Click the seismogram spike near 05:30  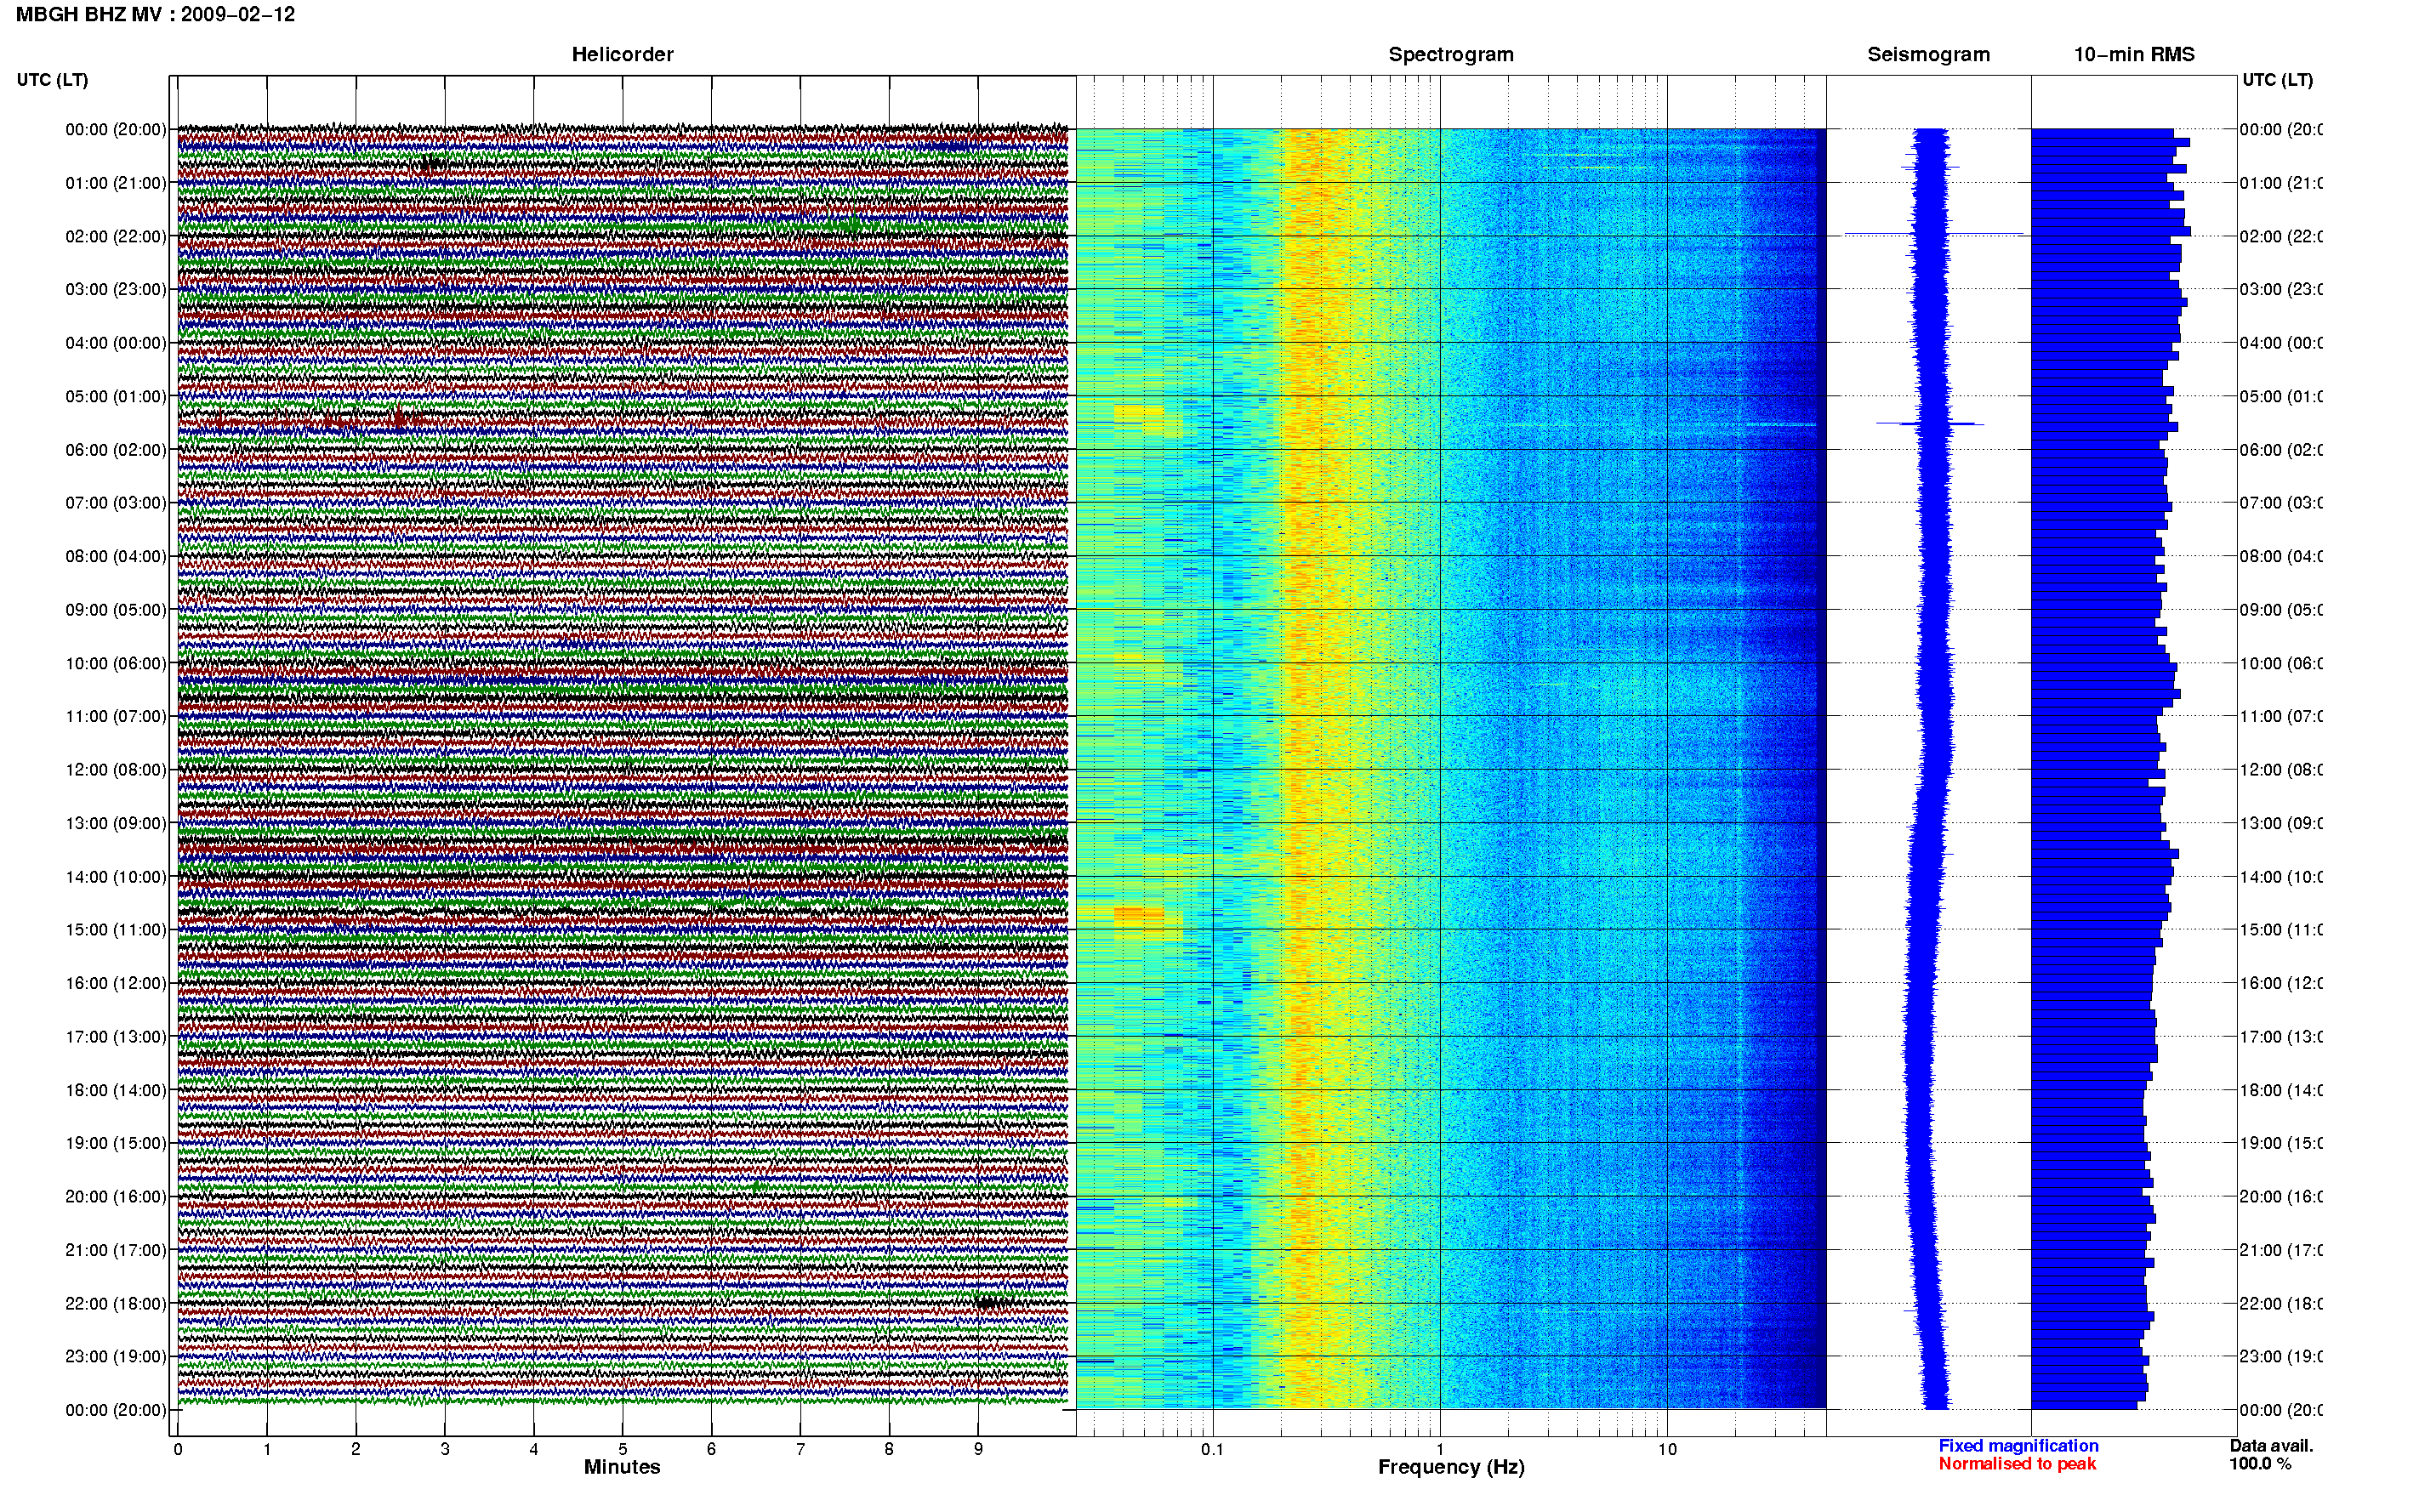[1929, 424]
